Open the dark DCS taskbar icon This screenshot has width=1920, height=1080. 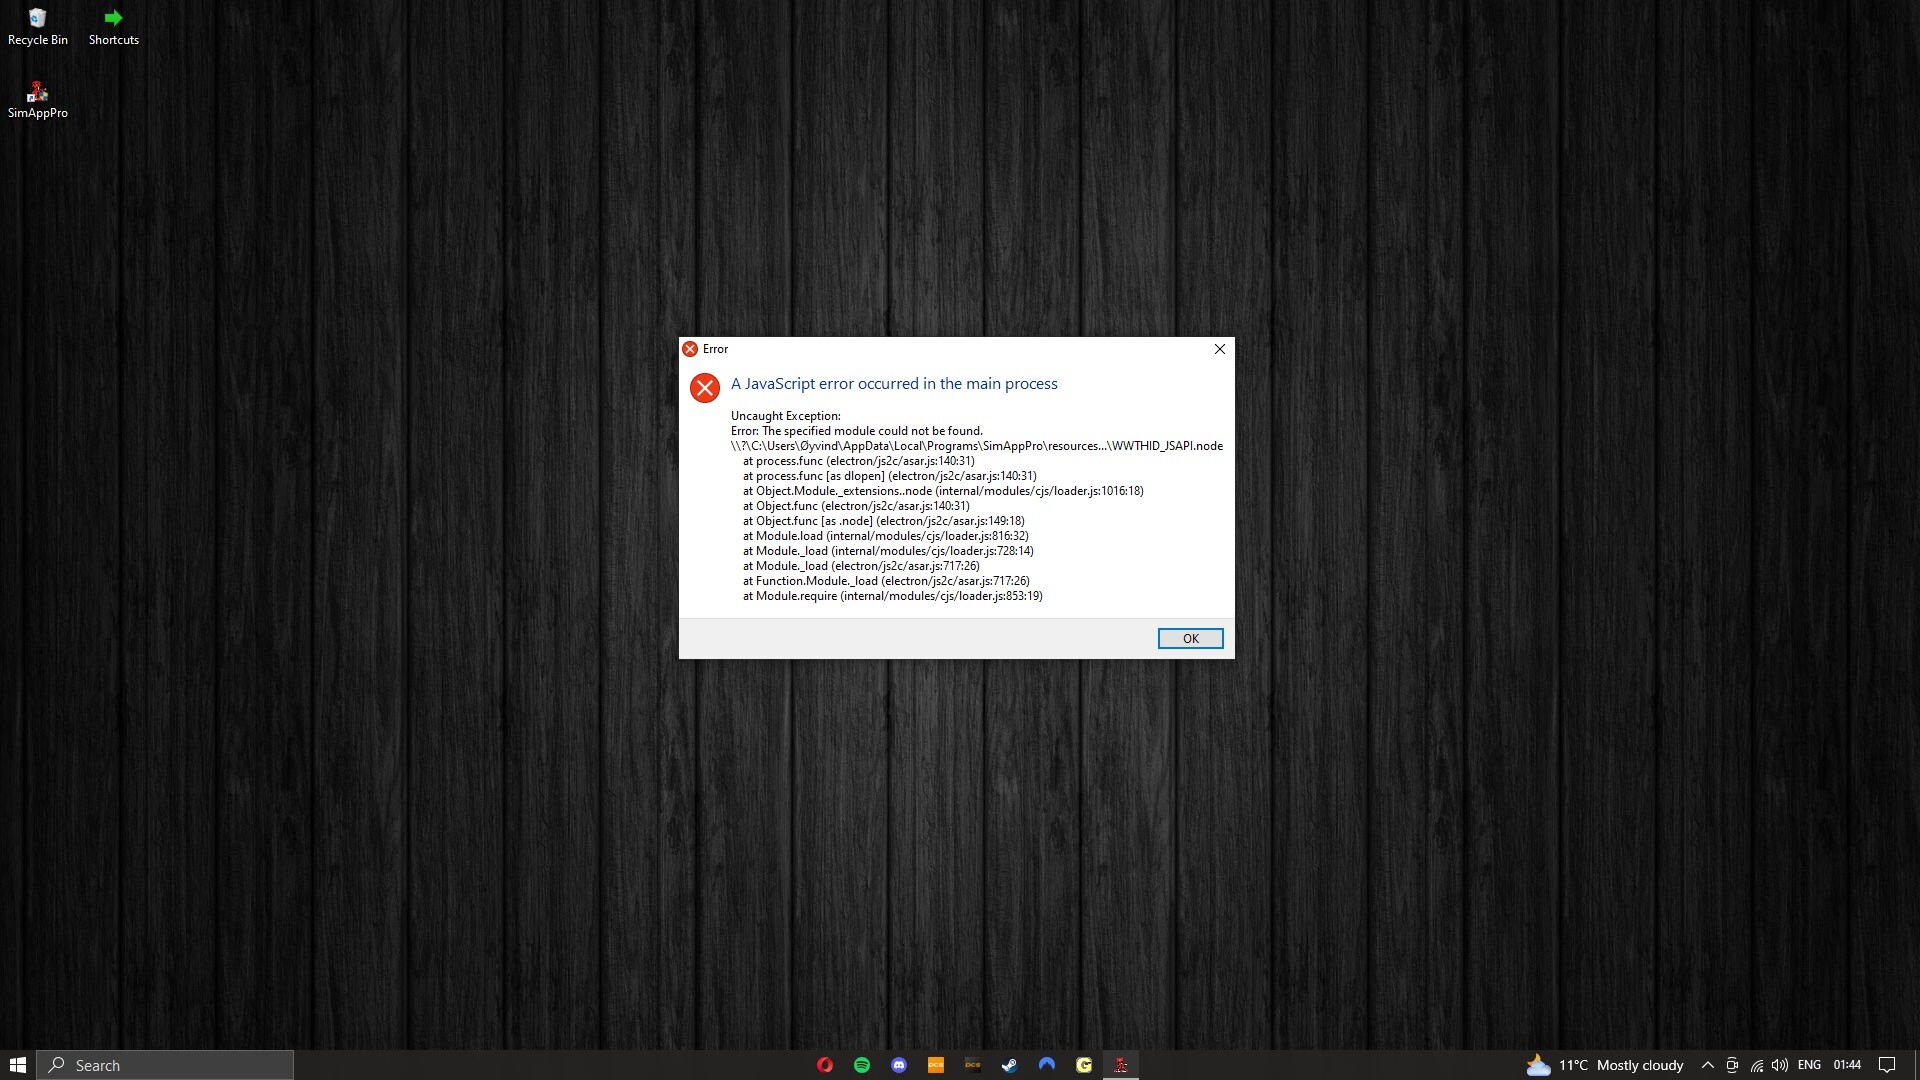(x=973, y=1065)
